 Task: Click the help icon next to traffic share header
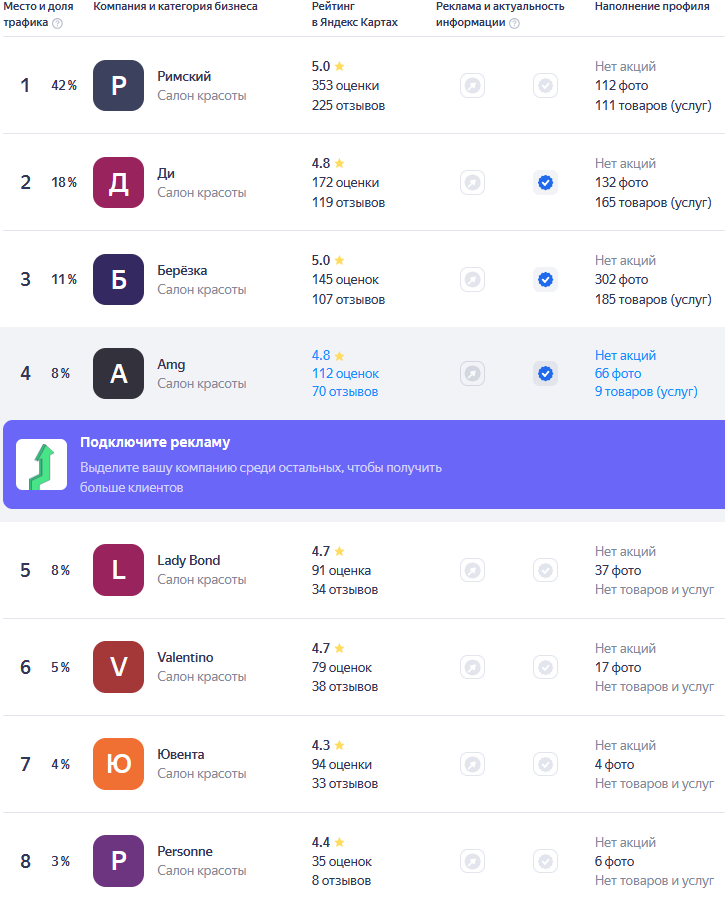pyautogui.click(x=57, y=23)
